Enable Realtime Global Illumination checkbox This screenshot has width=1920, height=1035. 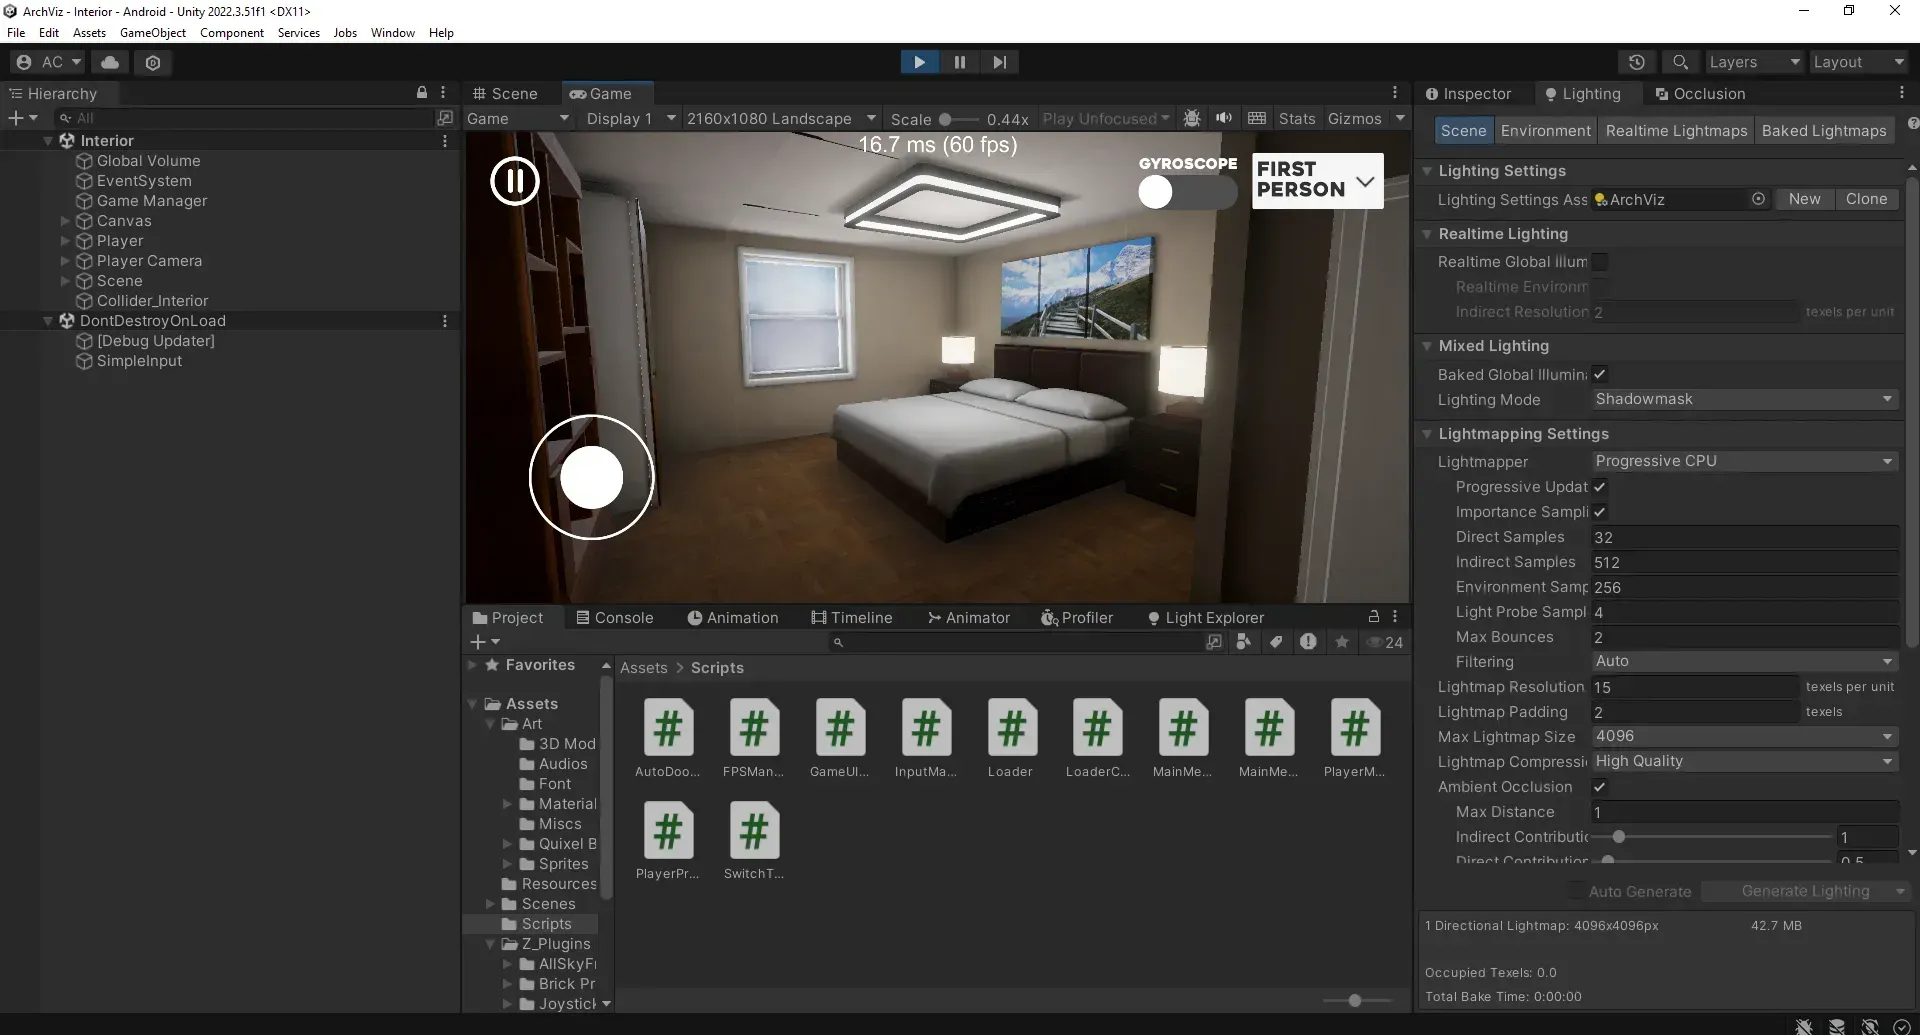1600,262
